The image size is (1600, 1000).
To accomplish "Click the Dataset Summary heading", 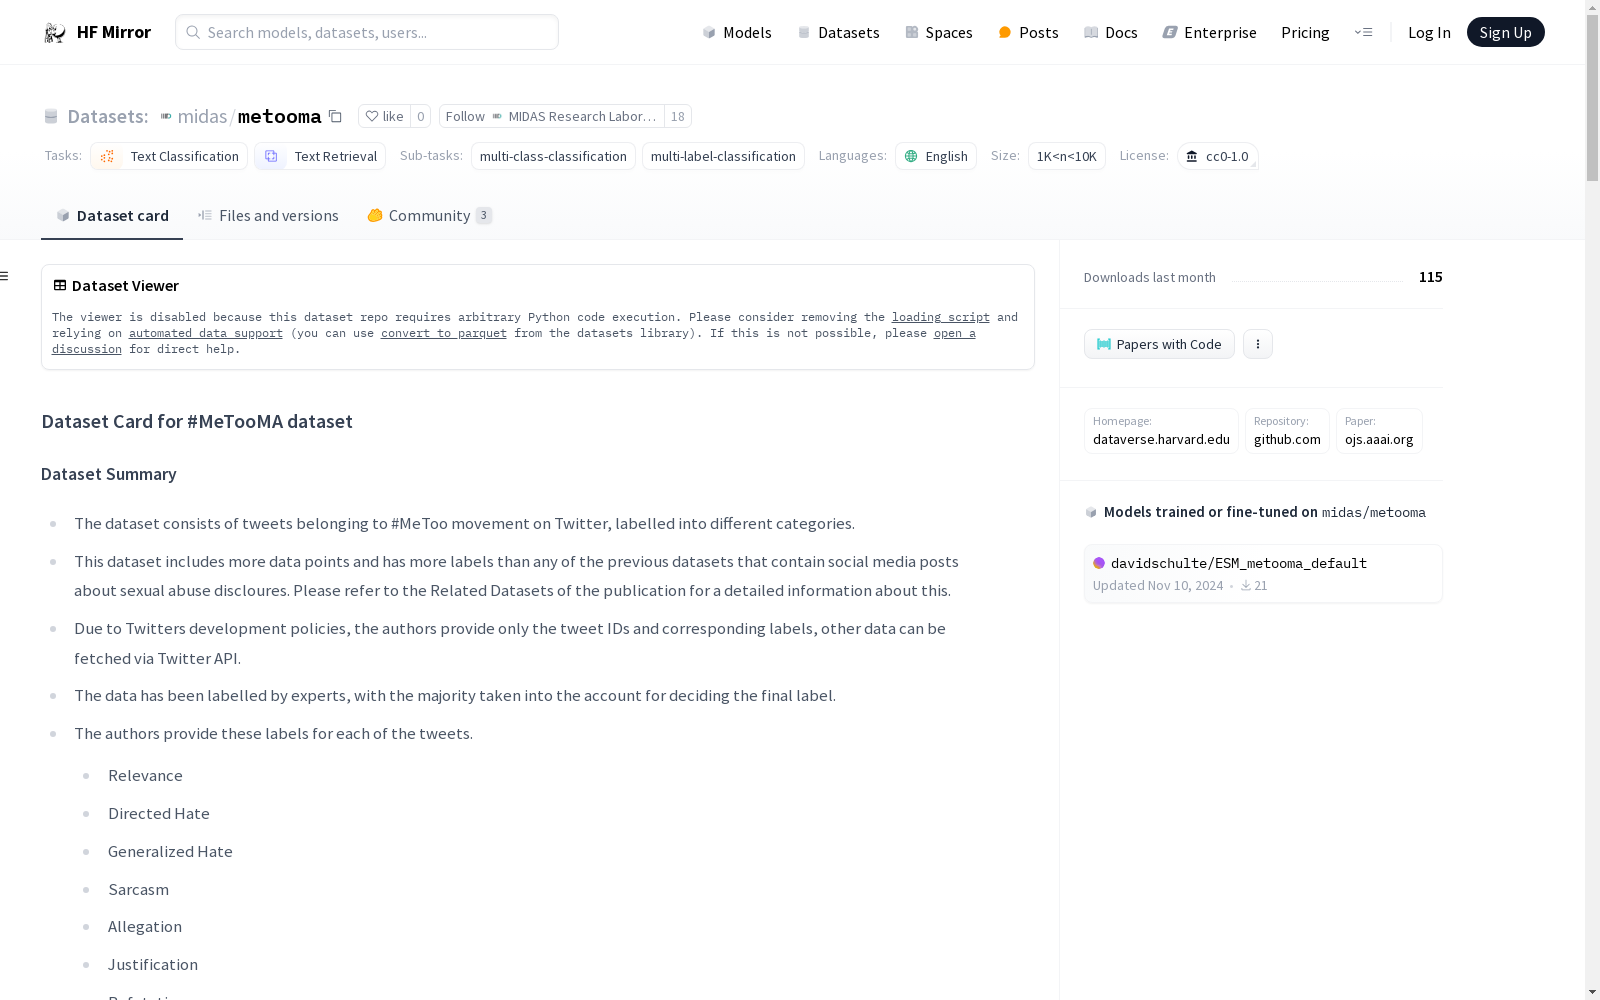I will (109, 474).
